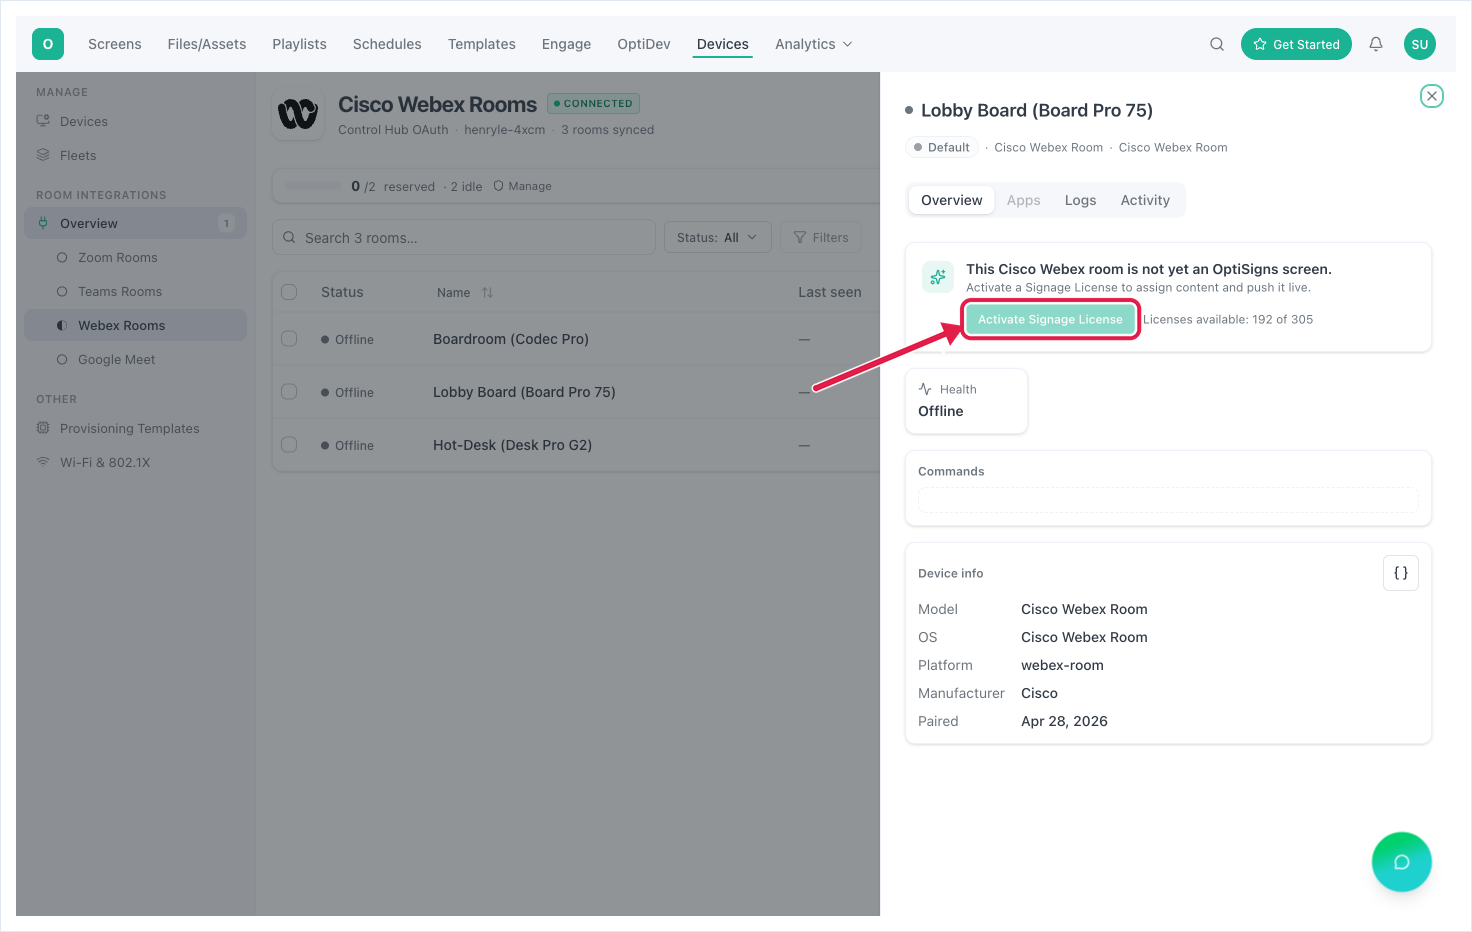The height and width of the screenshot is (932, 1472).
Task: Click the filter funnel icon
Action: [x=800, y=237]
